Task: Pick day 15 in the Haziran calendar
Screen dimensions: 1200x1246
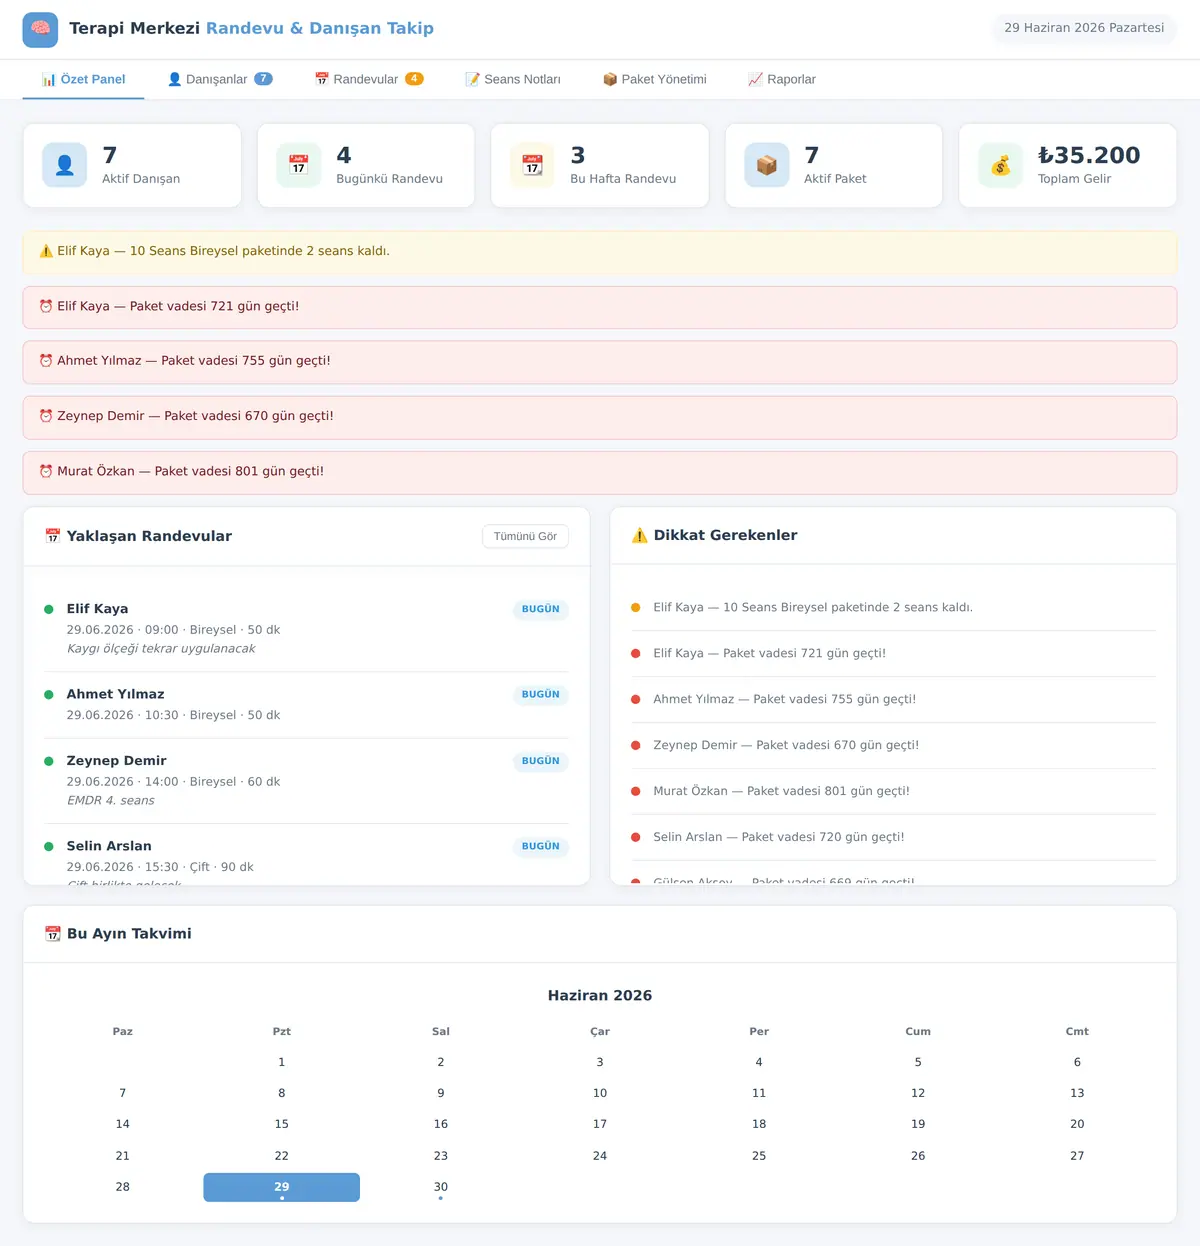Action: (x=282, y=1124)
